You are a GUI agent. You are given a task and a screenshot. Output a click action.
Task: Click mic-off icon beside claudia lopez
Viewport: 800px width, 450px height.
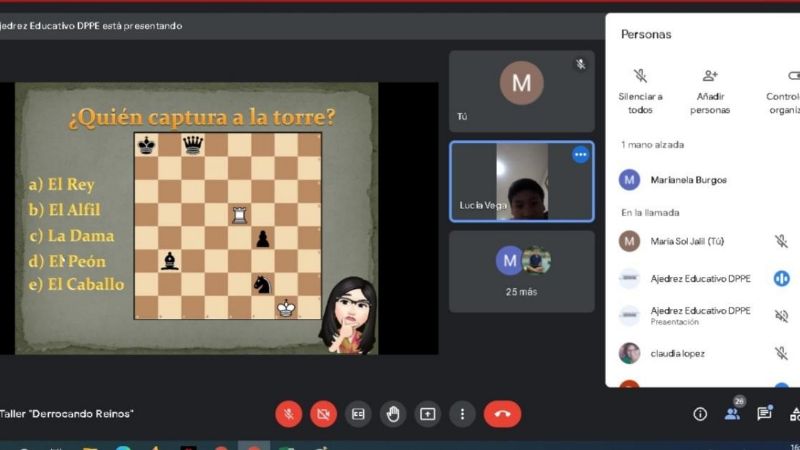(x=781, y=354)
